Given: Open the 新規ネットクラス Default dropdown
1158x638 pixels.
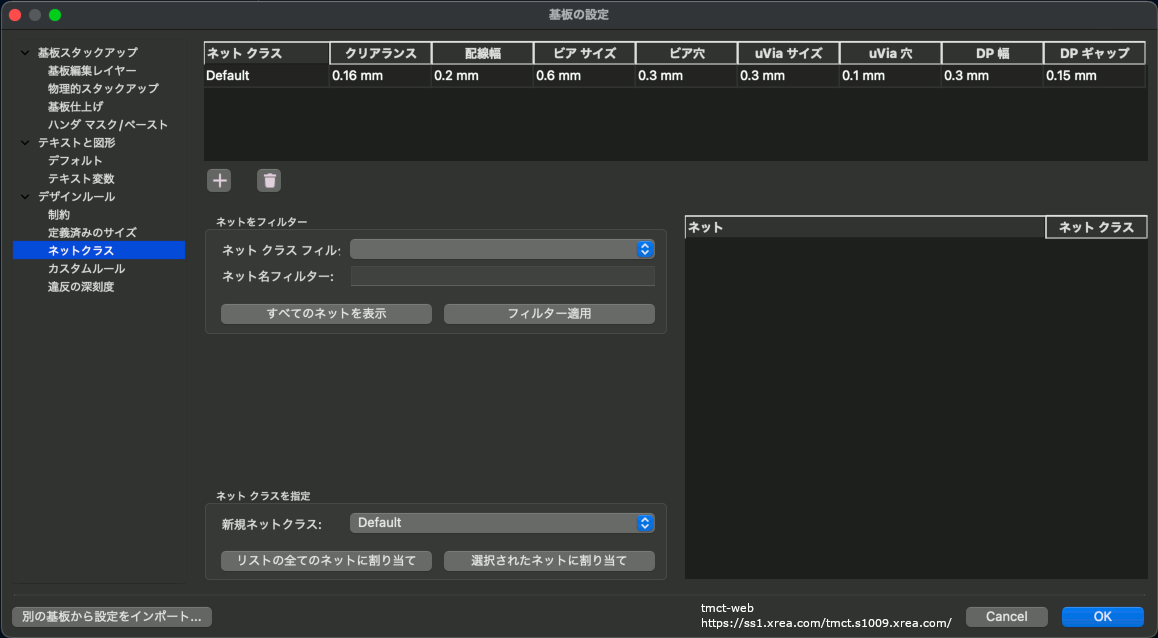Looking at the screenshot, I should (502, 523).
